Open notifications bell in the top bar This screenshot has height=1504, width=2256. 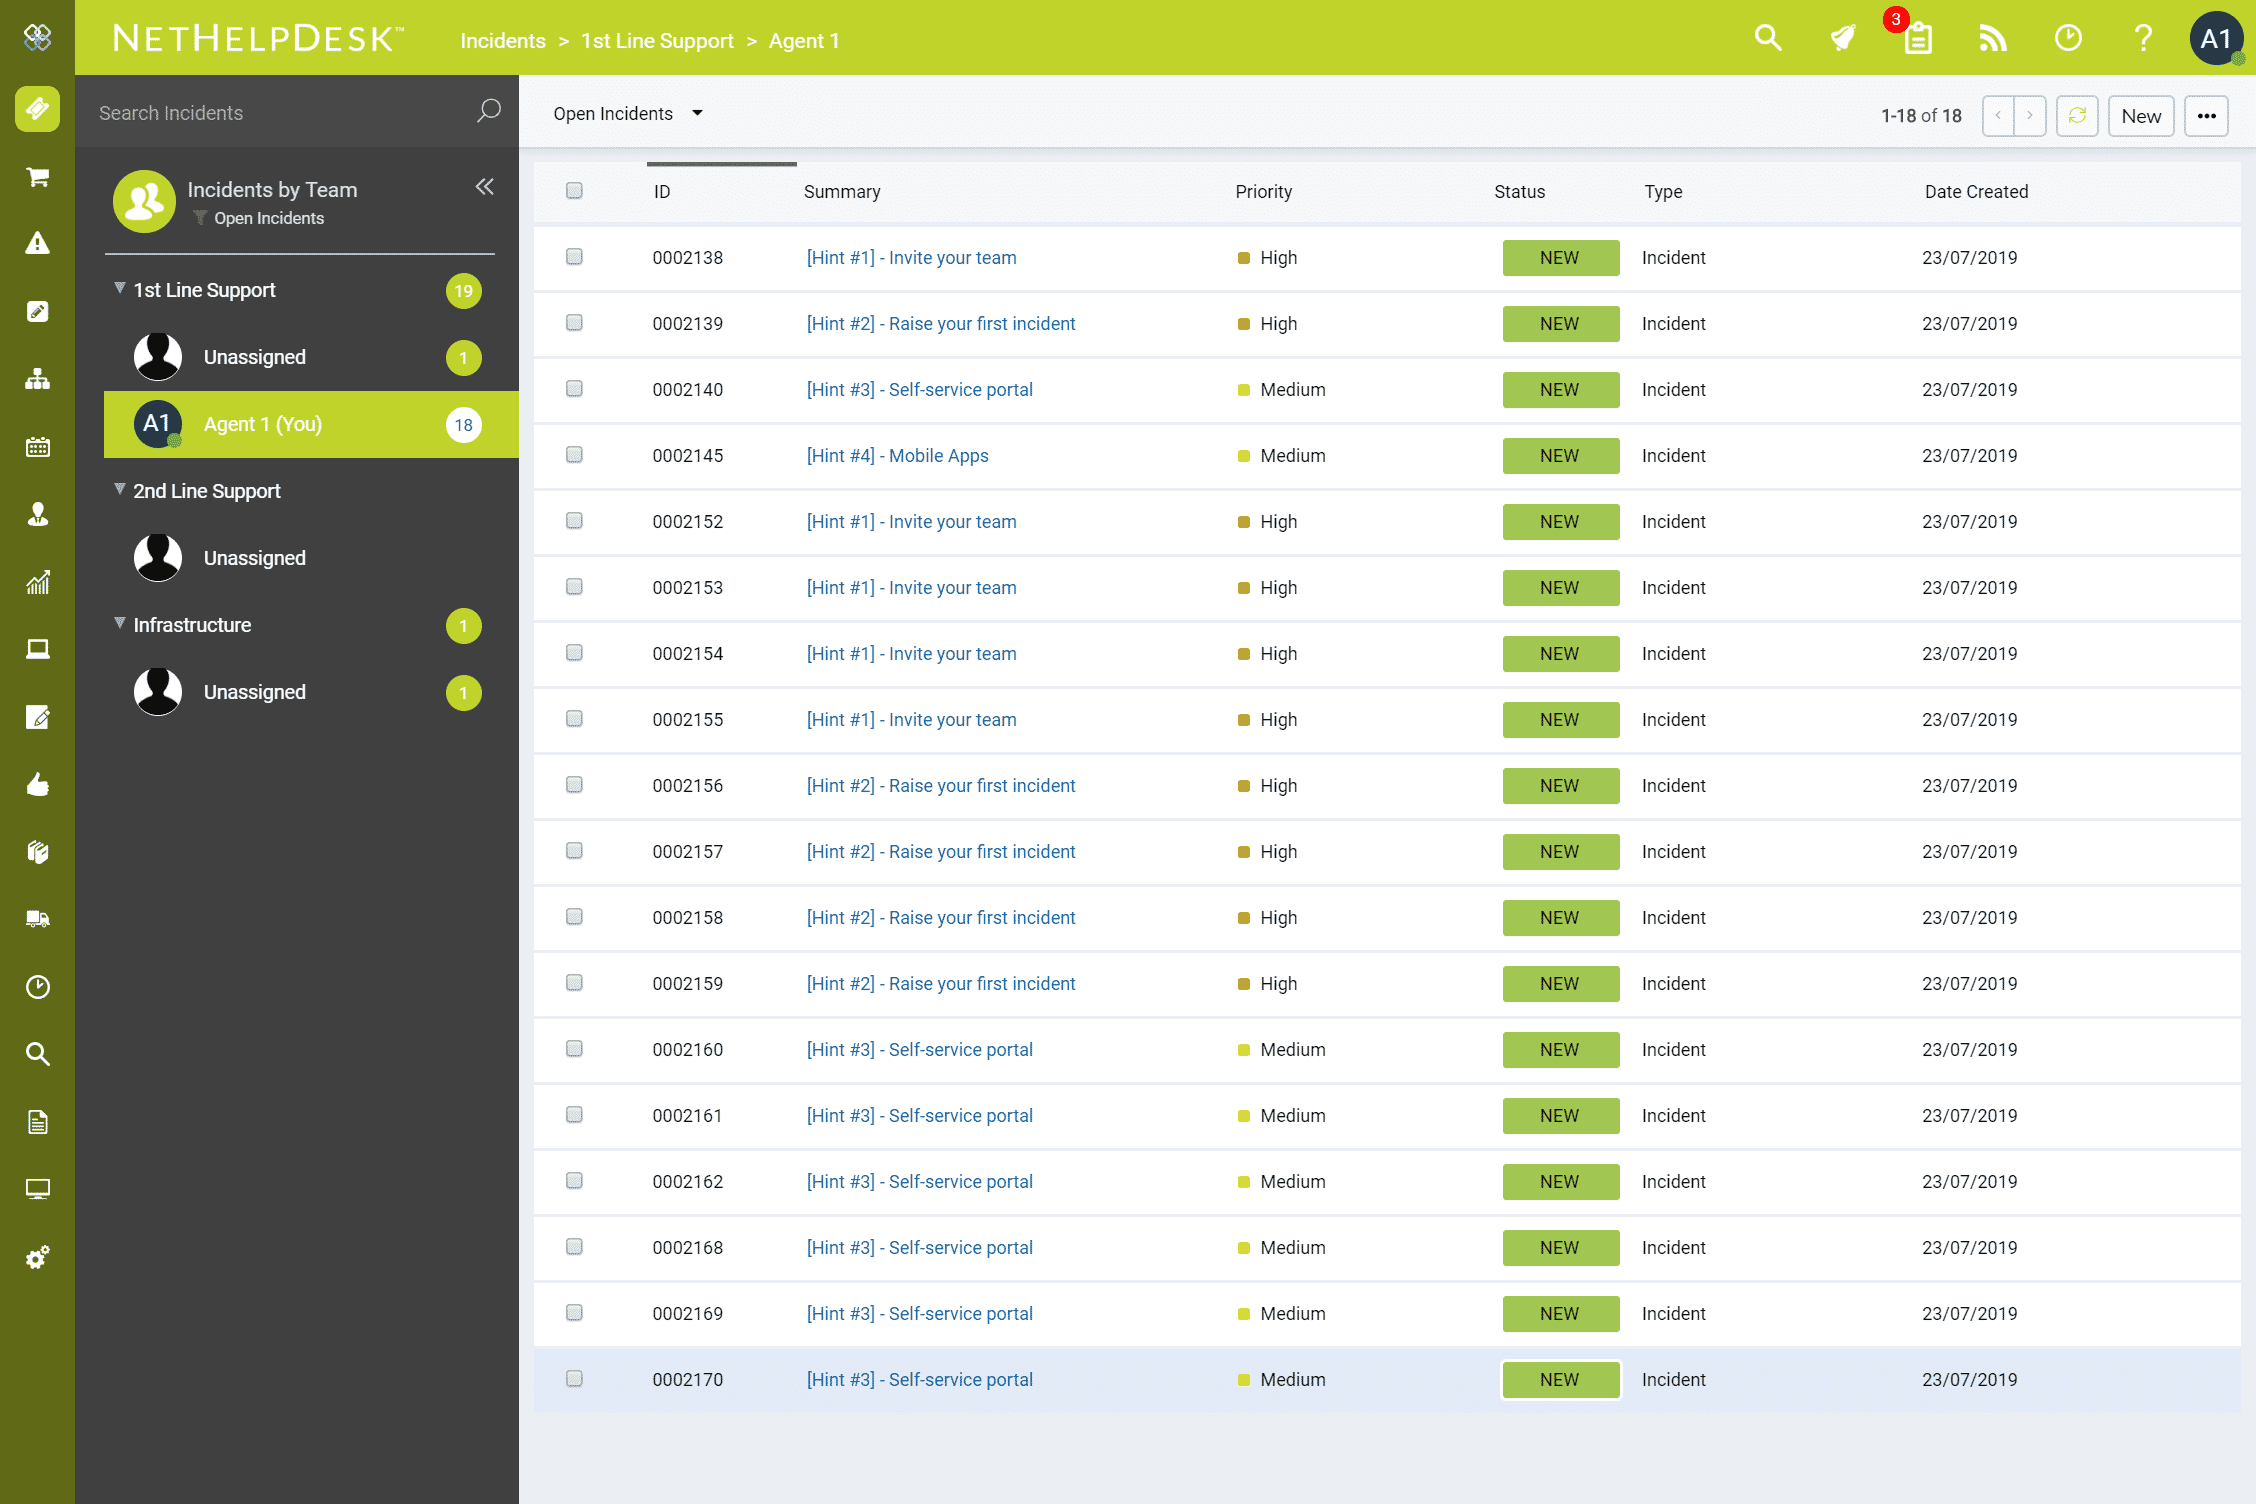point(1843,38)
